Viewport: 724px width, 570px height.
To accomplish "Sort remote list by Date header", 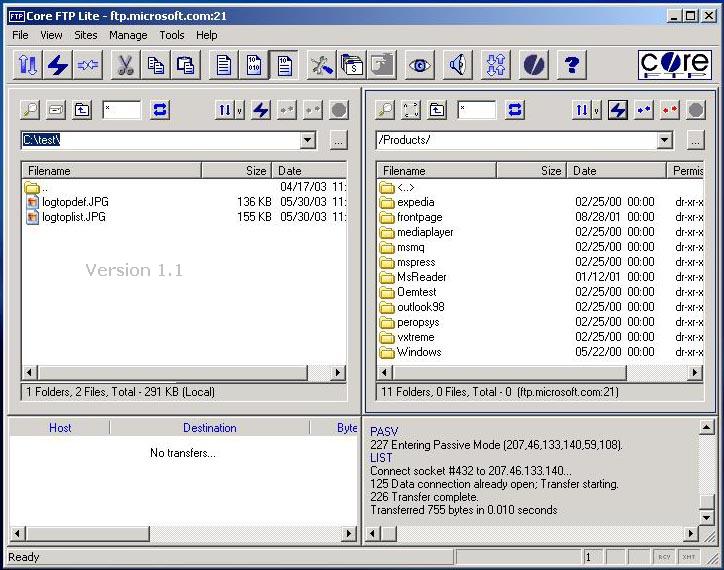I will click(x=616, y=171).
